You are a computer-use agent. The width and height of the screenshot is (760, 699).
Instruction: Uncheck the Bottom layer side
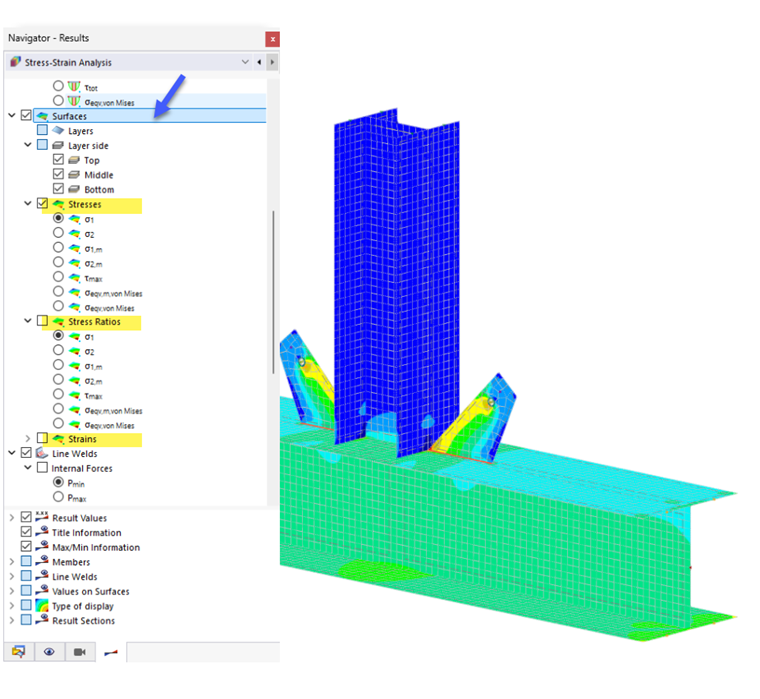(x=58, y=188)
